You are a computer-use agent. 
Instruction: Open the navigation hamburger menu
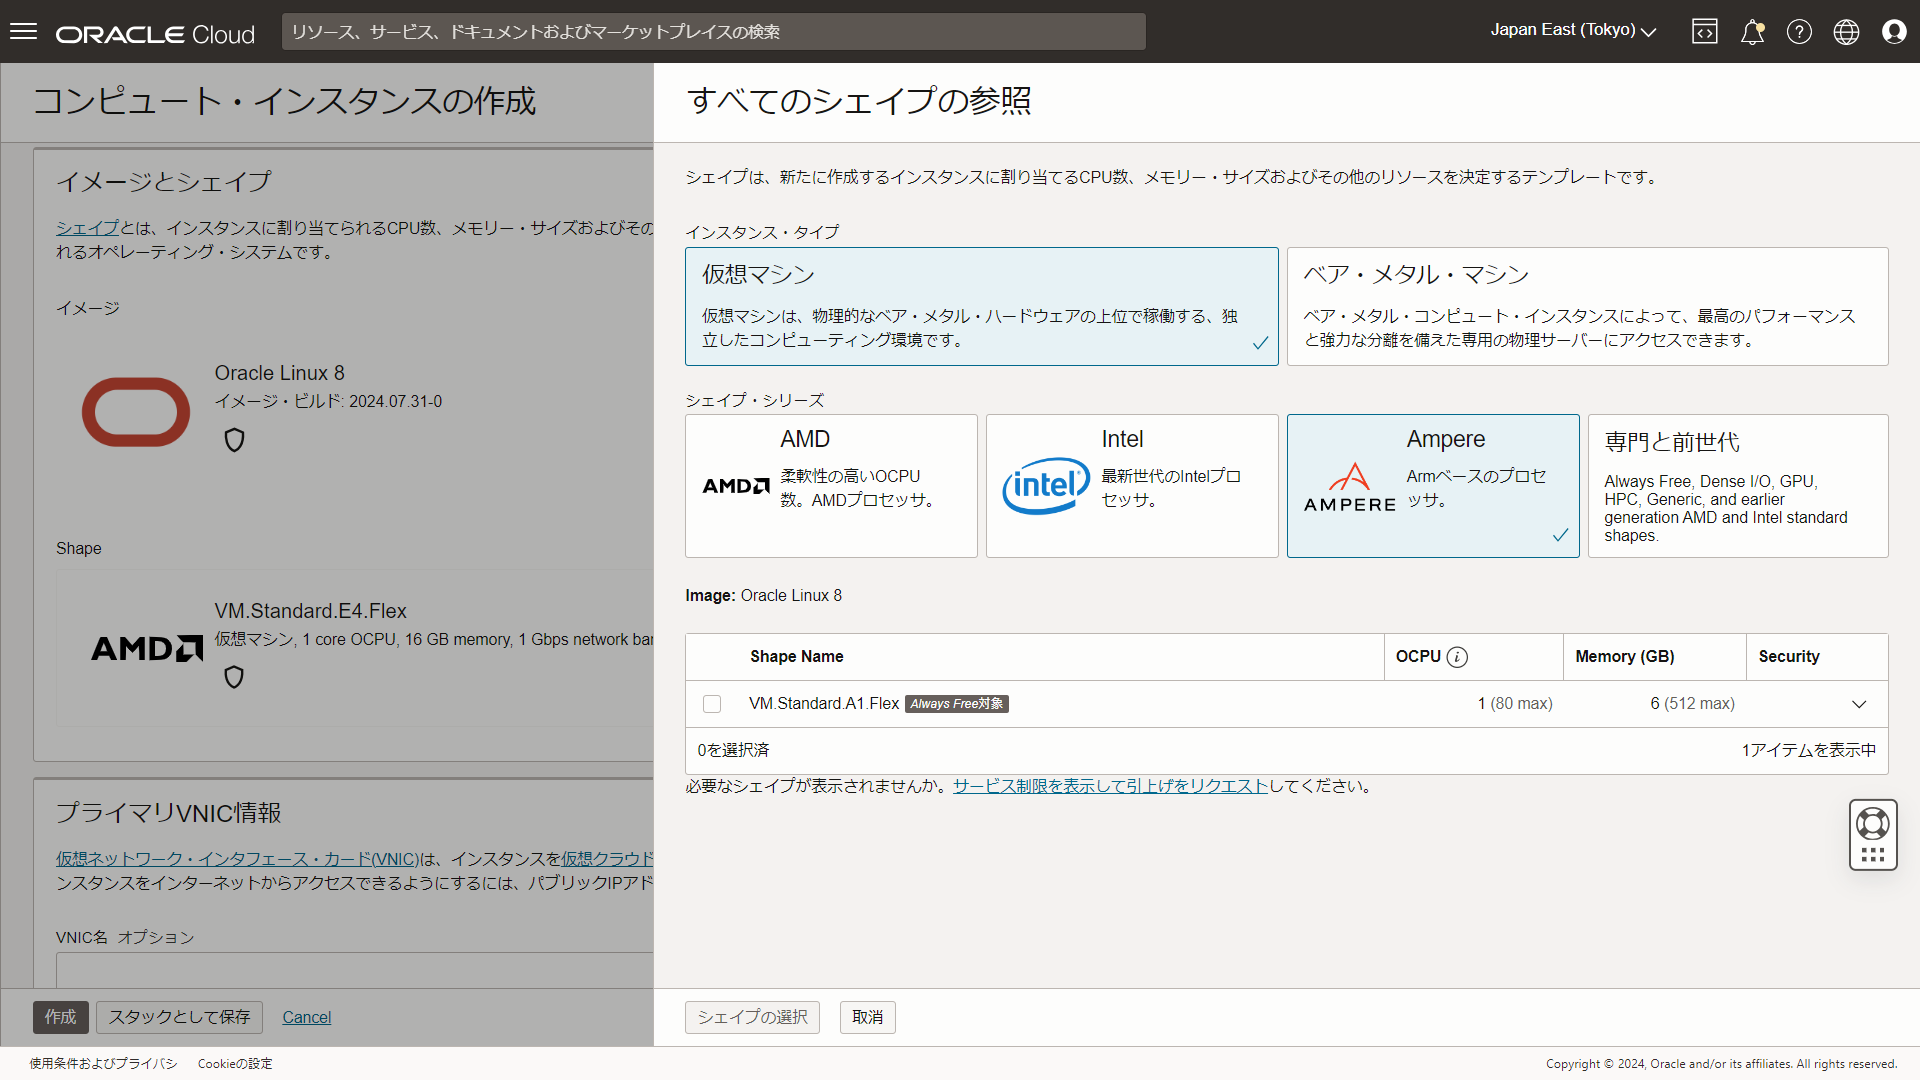(x=24, y=31)
